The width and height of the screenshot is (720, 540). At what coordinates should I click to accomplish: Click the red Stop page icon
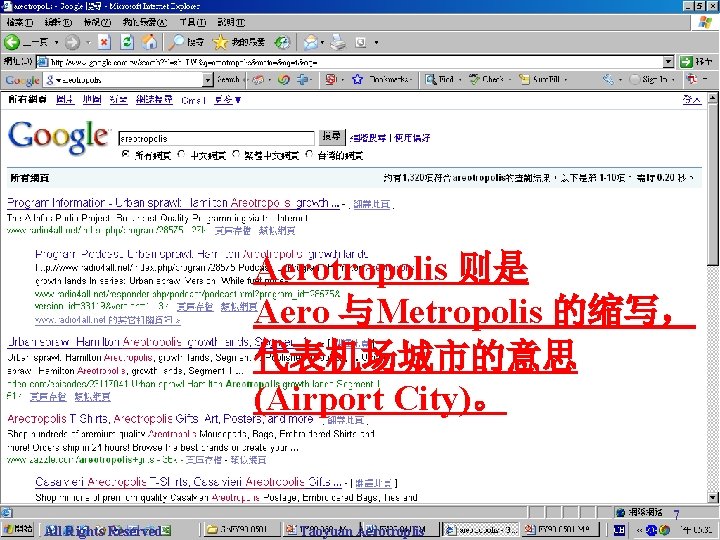104,42
